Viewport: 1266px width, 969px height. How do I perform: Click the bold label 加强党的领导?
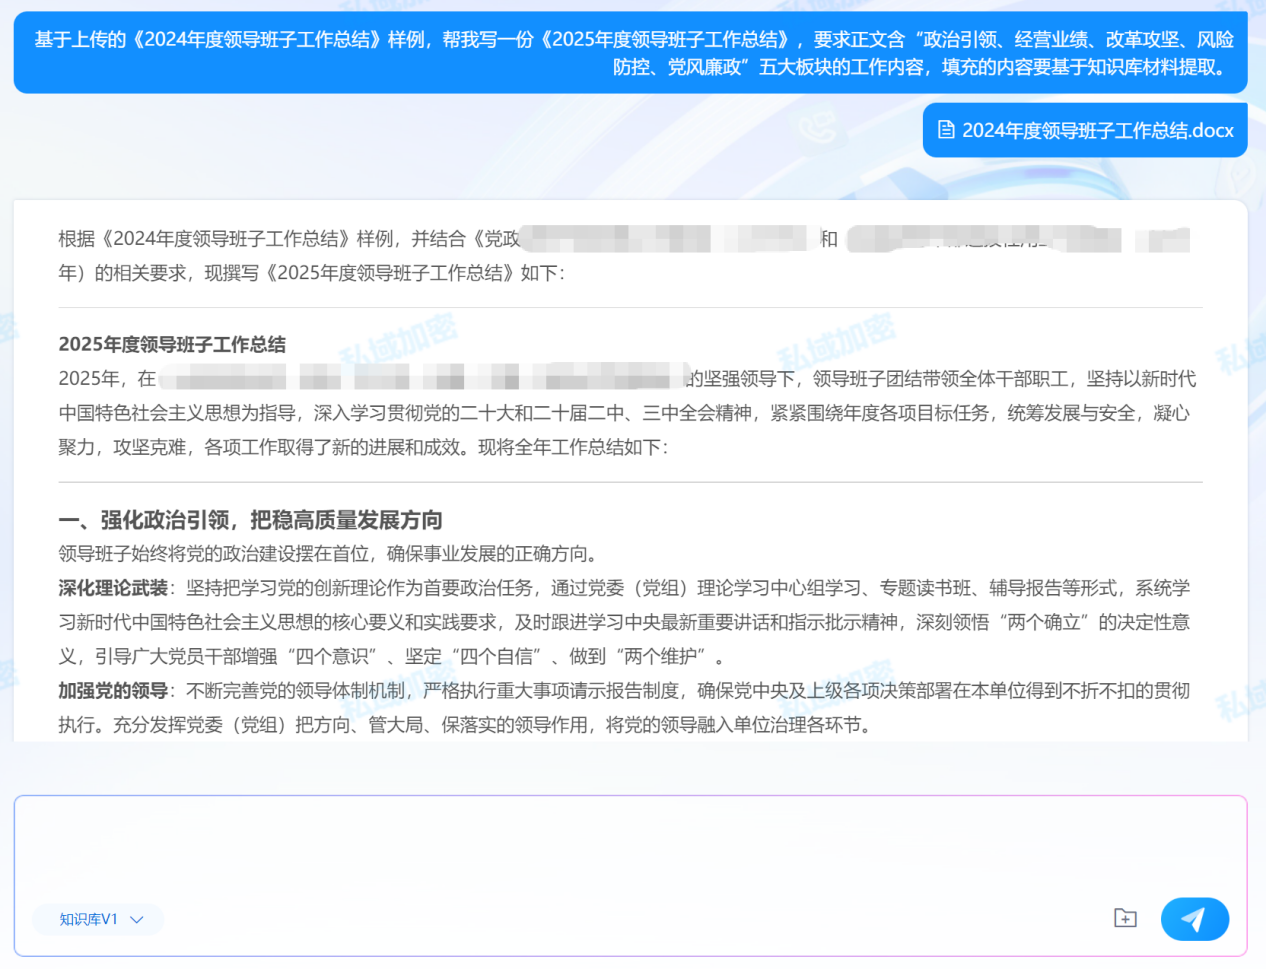coord(111,690)
